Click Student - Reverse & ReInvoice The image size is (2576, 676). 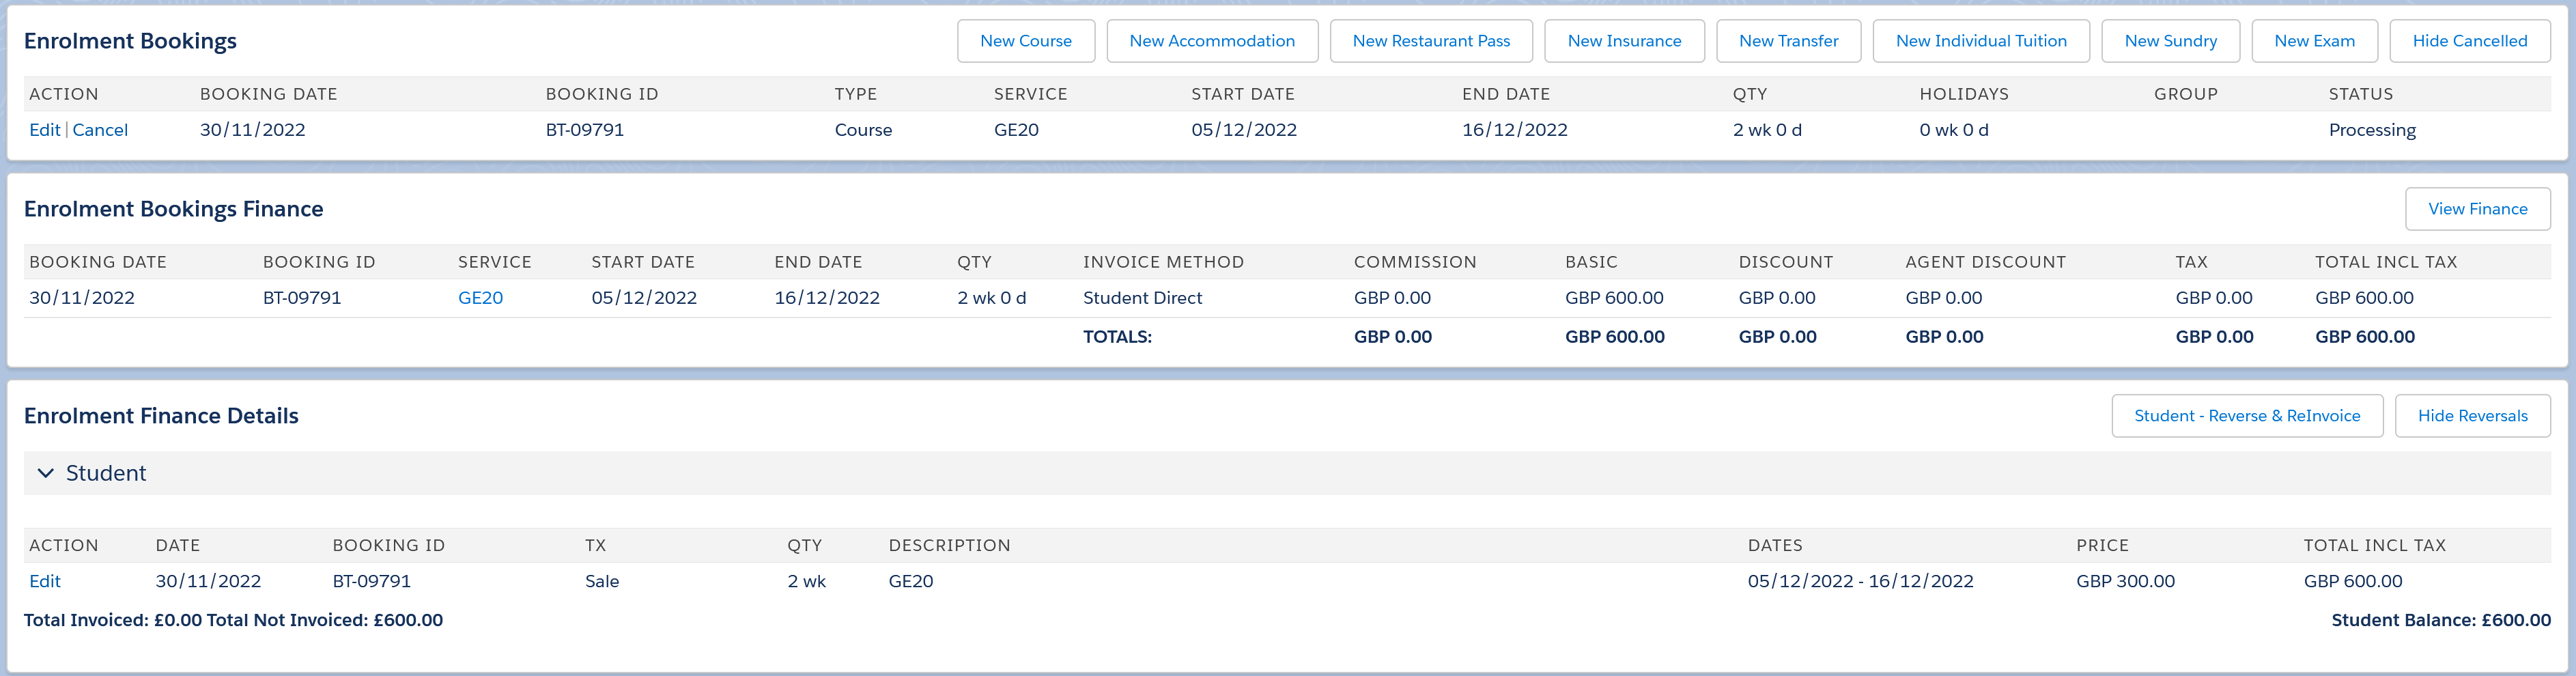(2246, 416)
